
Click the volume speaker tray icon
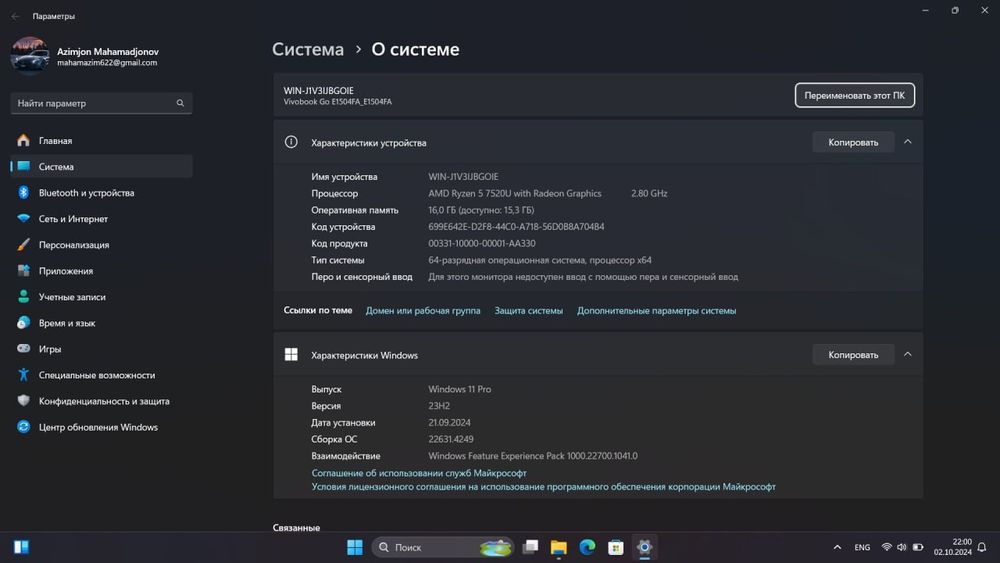[902, 547]
